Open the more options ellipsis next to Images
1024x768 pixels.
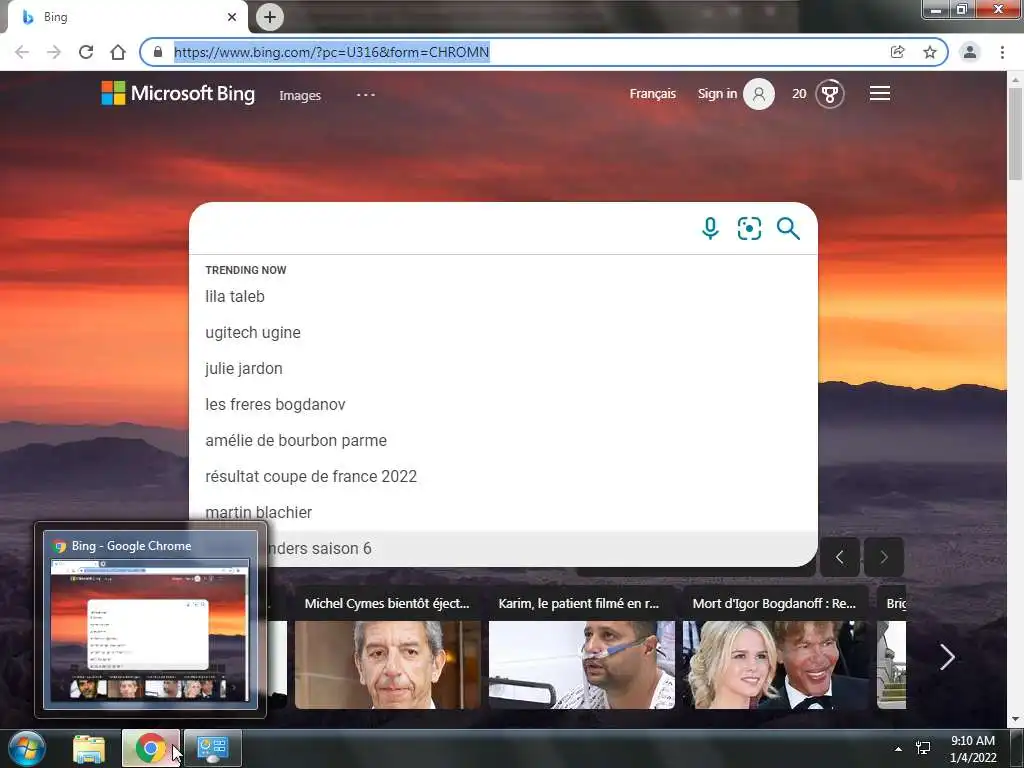point(366,95)
